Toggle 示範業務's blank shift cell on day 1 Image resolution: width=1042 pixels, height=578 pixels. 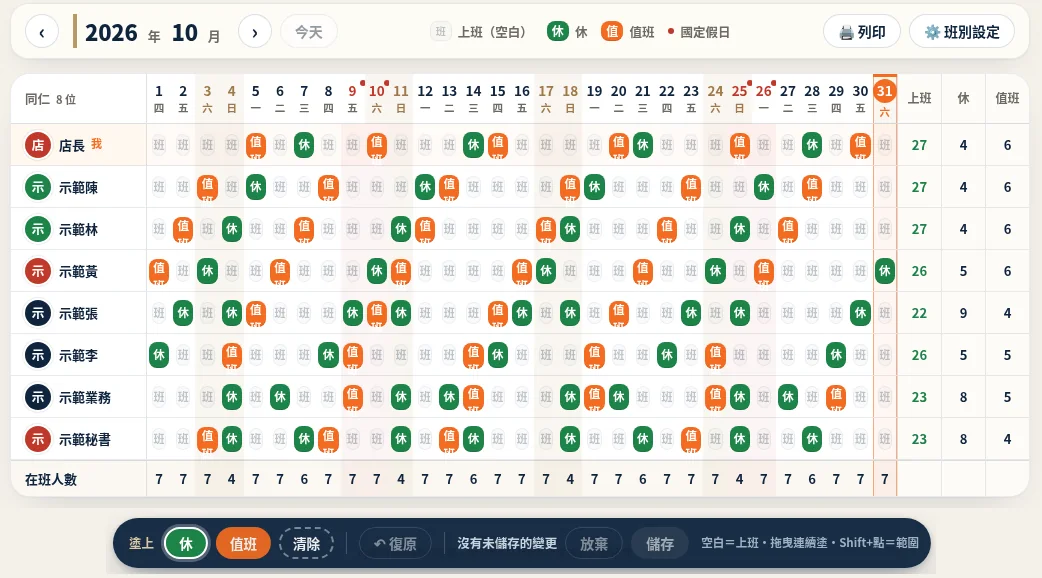(x=159, y=397)
